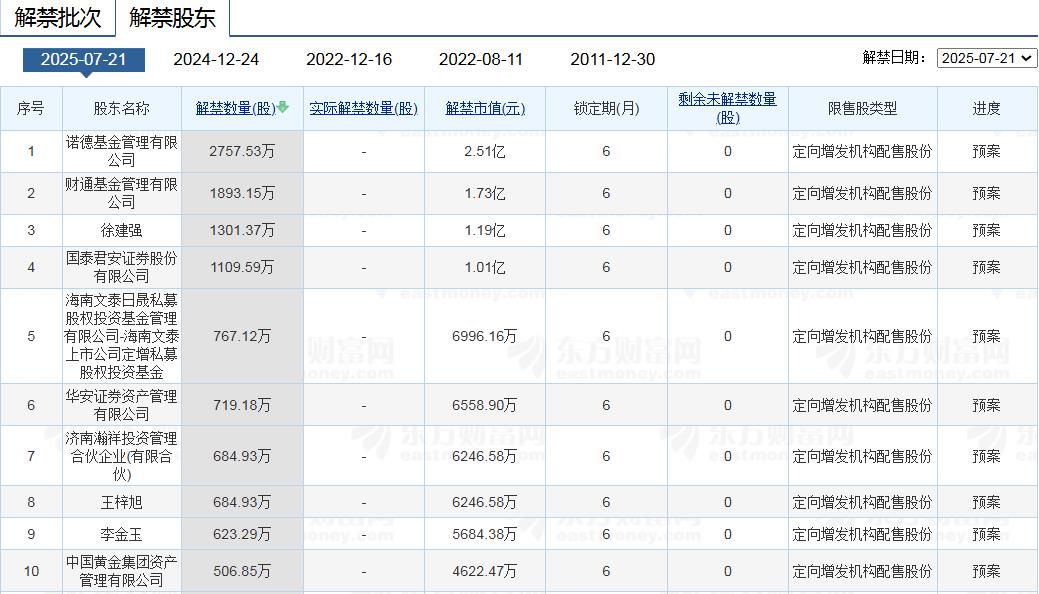This screenshot has height=594, width=1039.
Task: Click the 1301.37万 unlock quantity cell
Action: [x=242, y=230]
